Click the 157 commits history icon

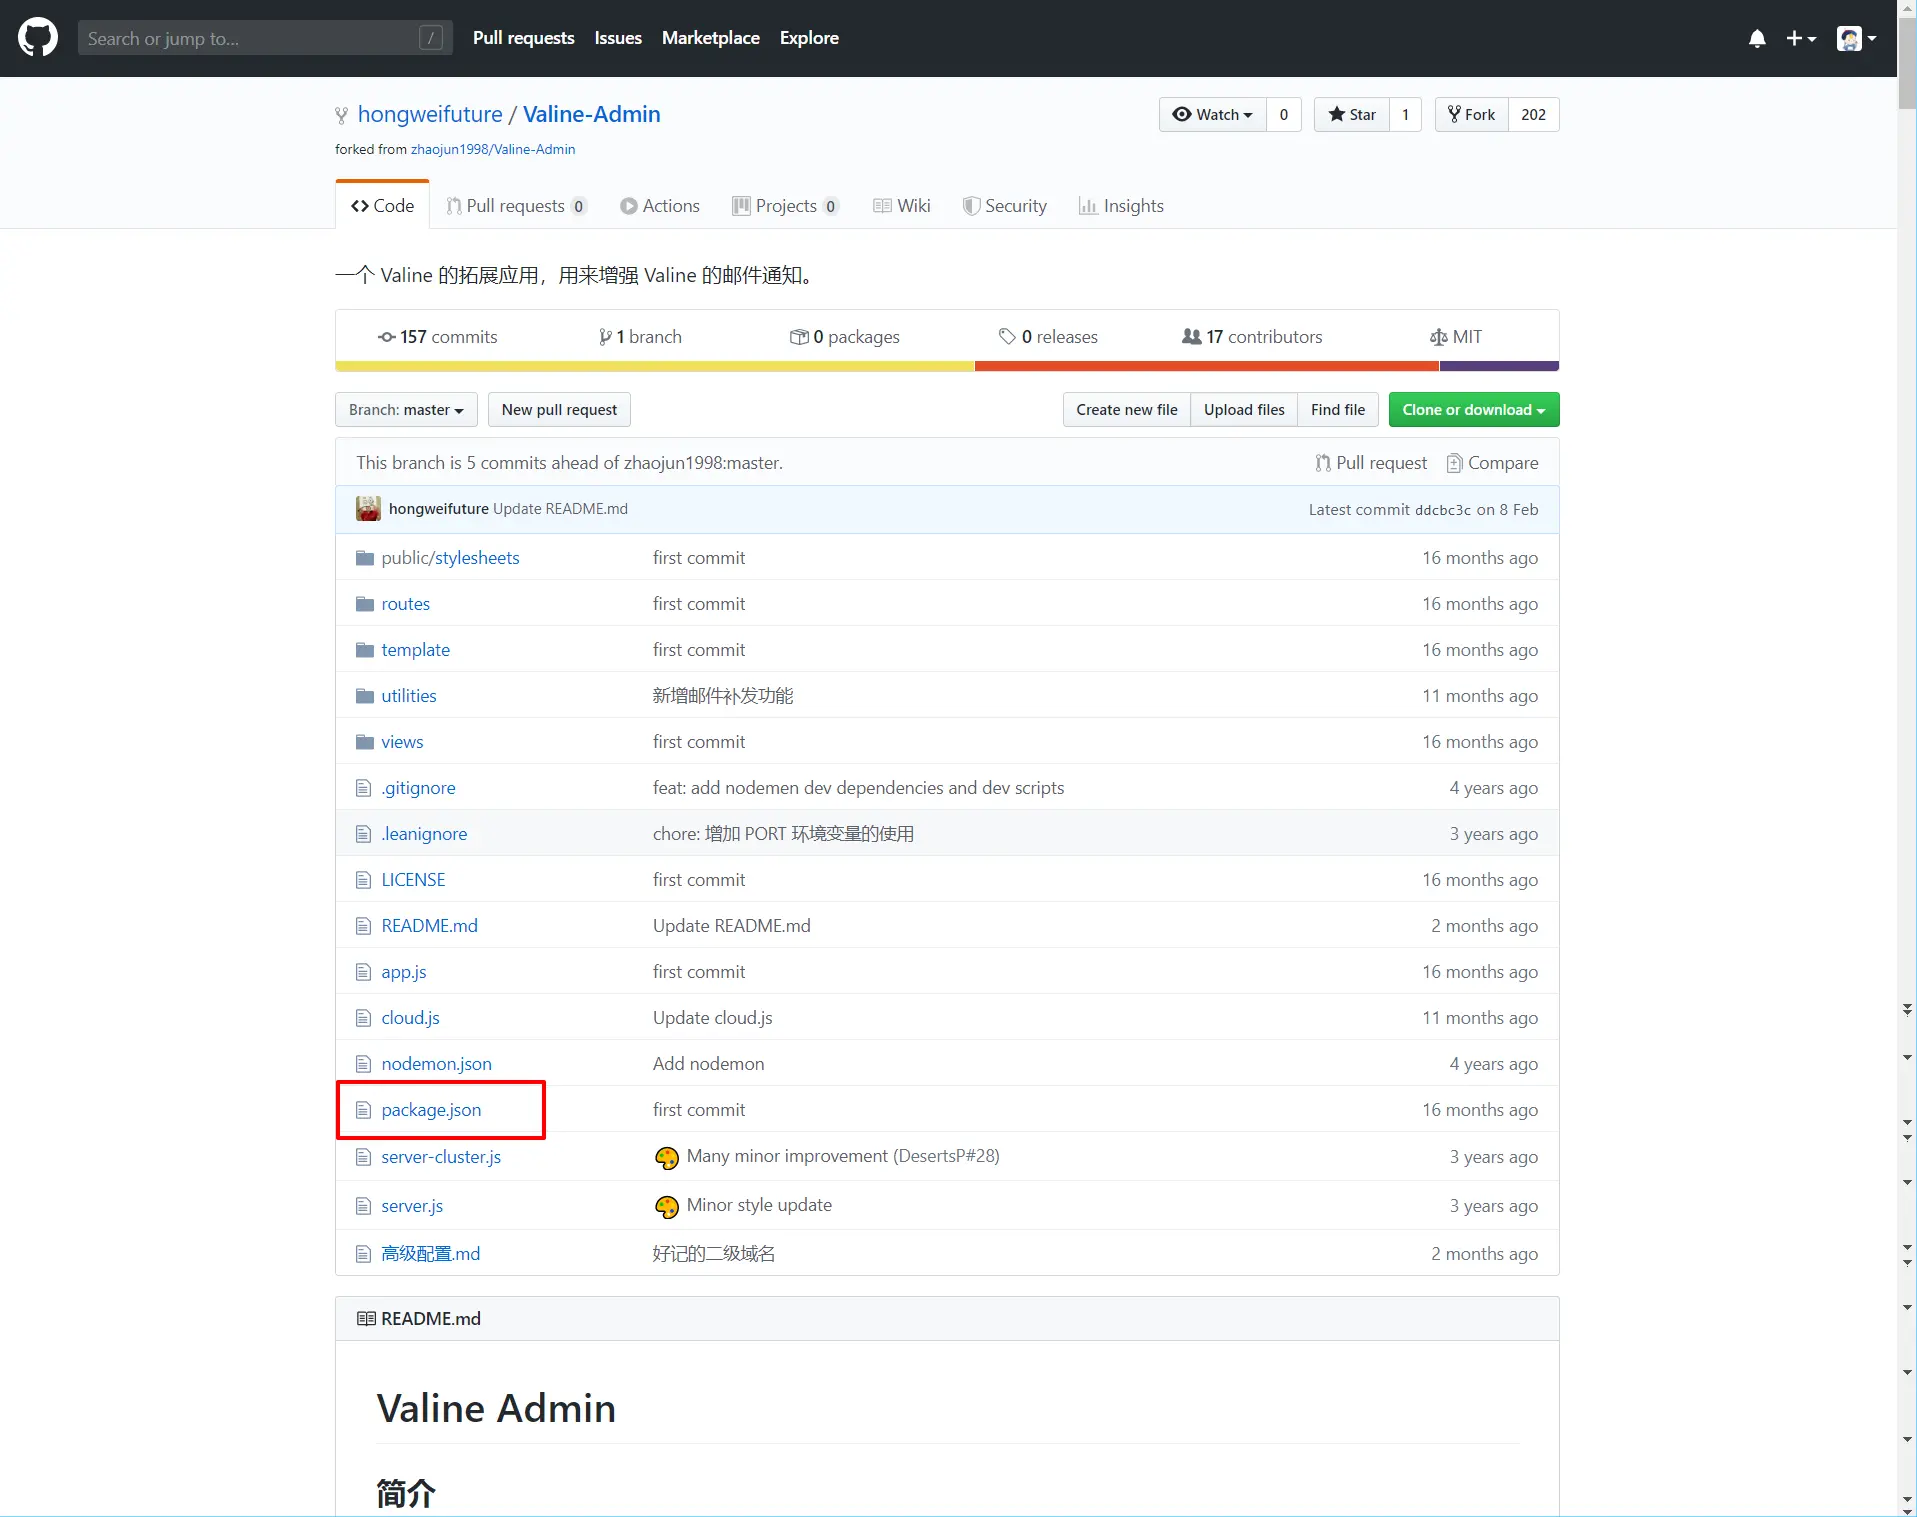click(x=386, y=337)
